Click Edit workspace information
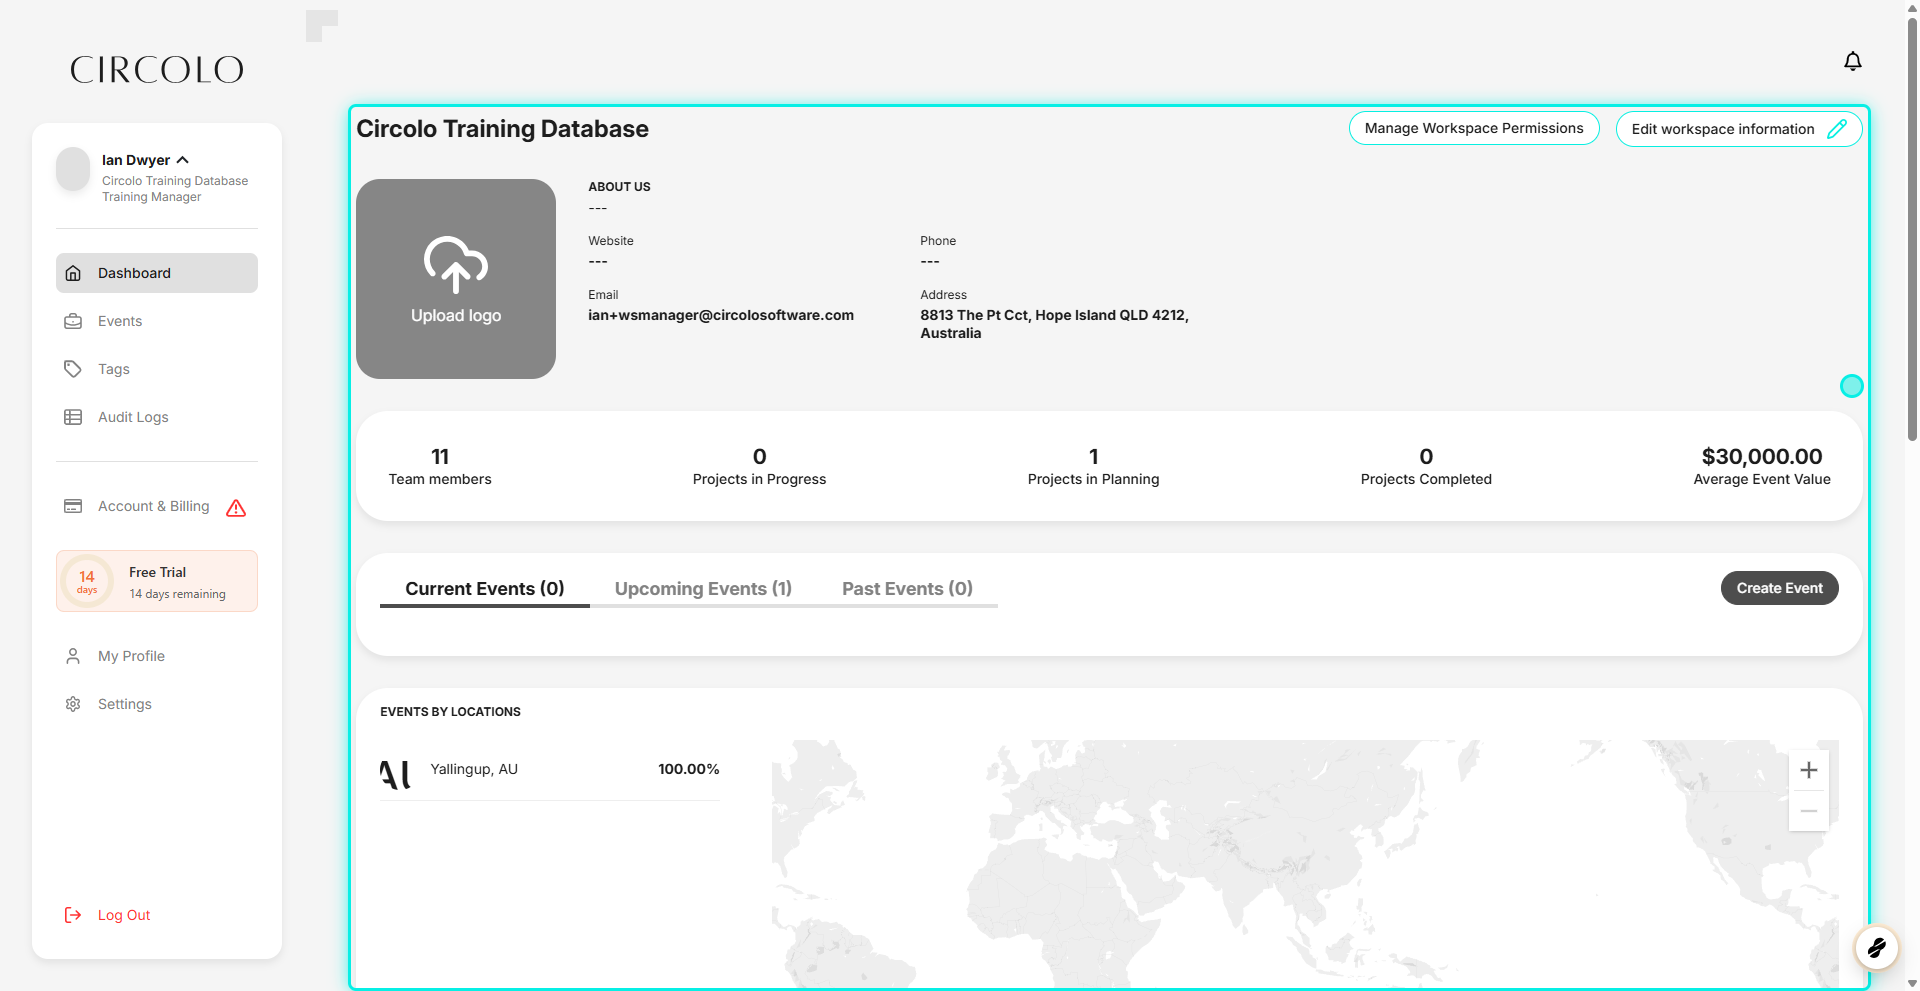Viewport: 1920px width, 991px height. 1739,129
